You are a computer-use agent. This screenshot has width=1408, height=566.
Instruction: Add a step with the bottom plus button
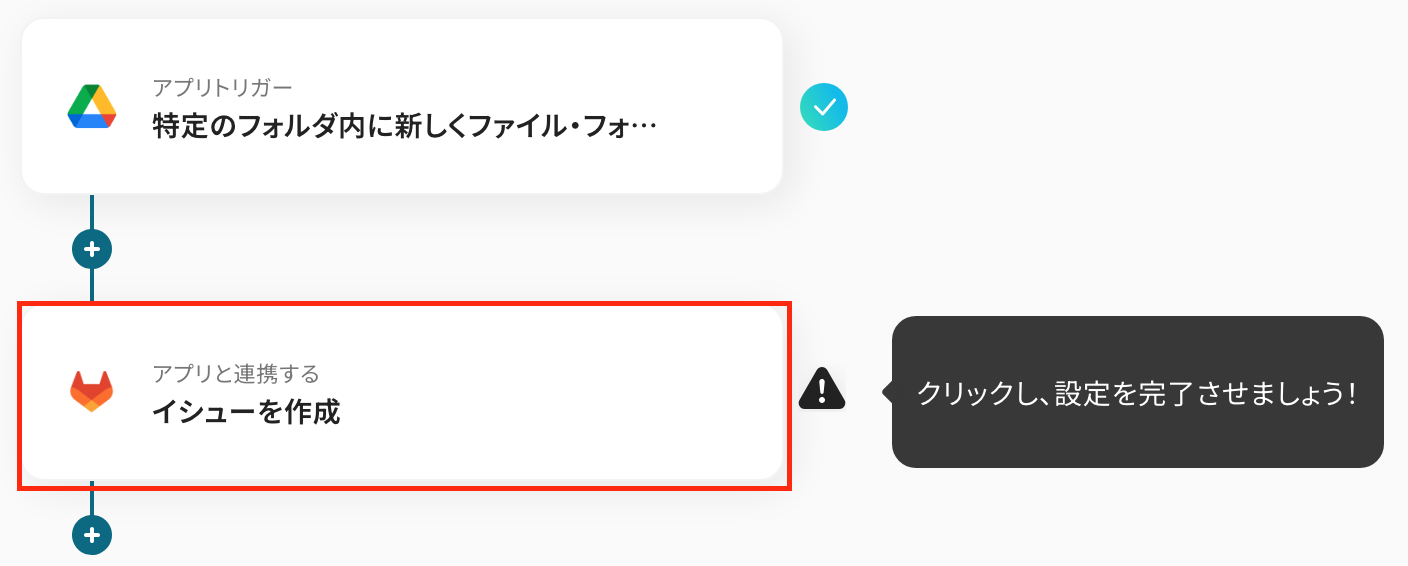pos(92,535)
